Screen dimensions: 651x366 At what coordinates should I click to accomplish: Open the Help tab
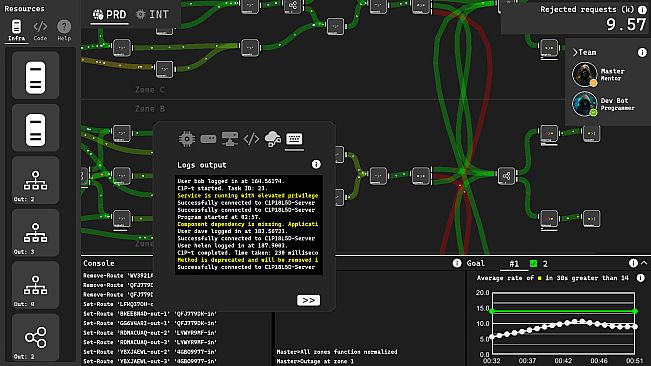[x=64, y=30]
